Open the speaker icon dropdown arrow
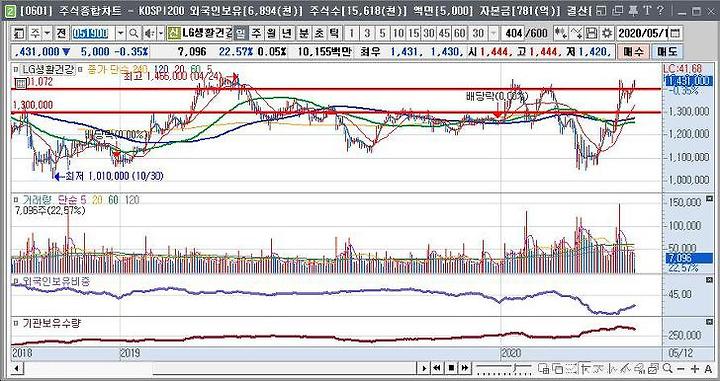Screen dimensions: 720x381 pyautogui.click(x=160, y=33)
